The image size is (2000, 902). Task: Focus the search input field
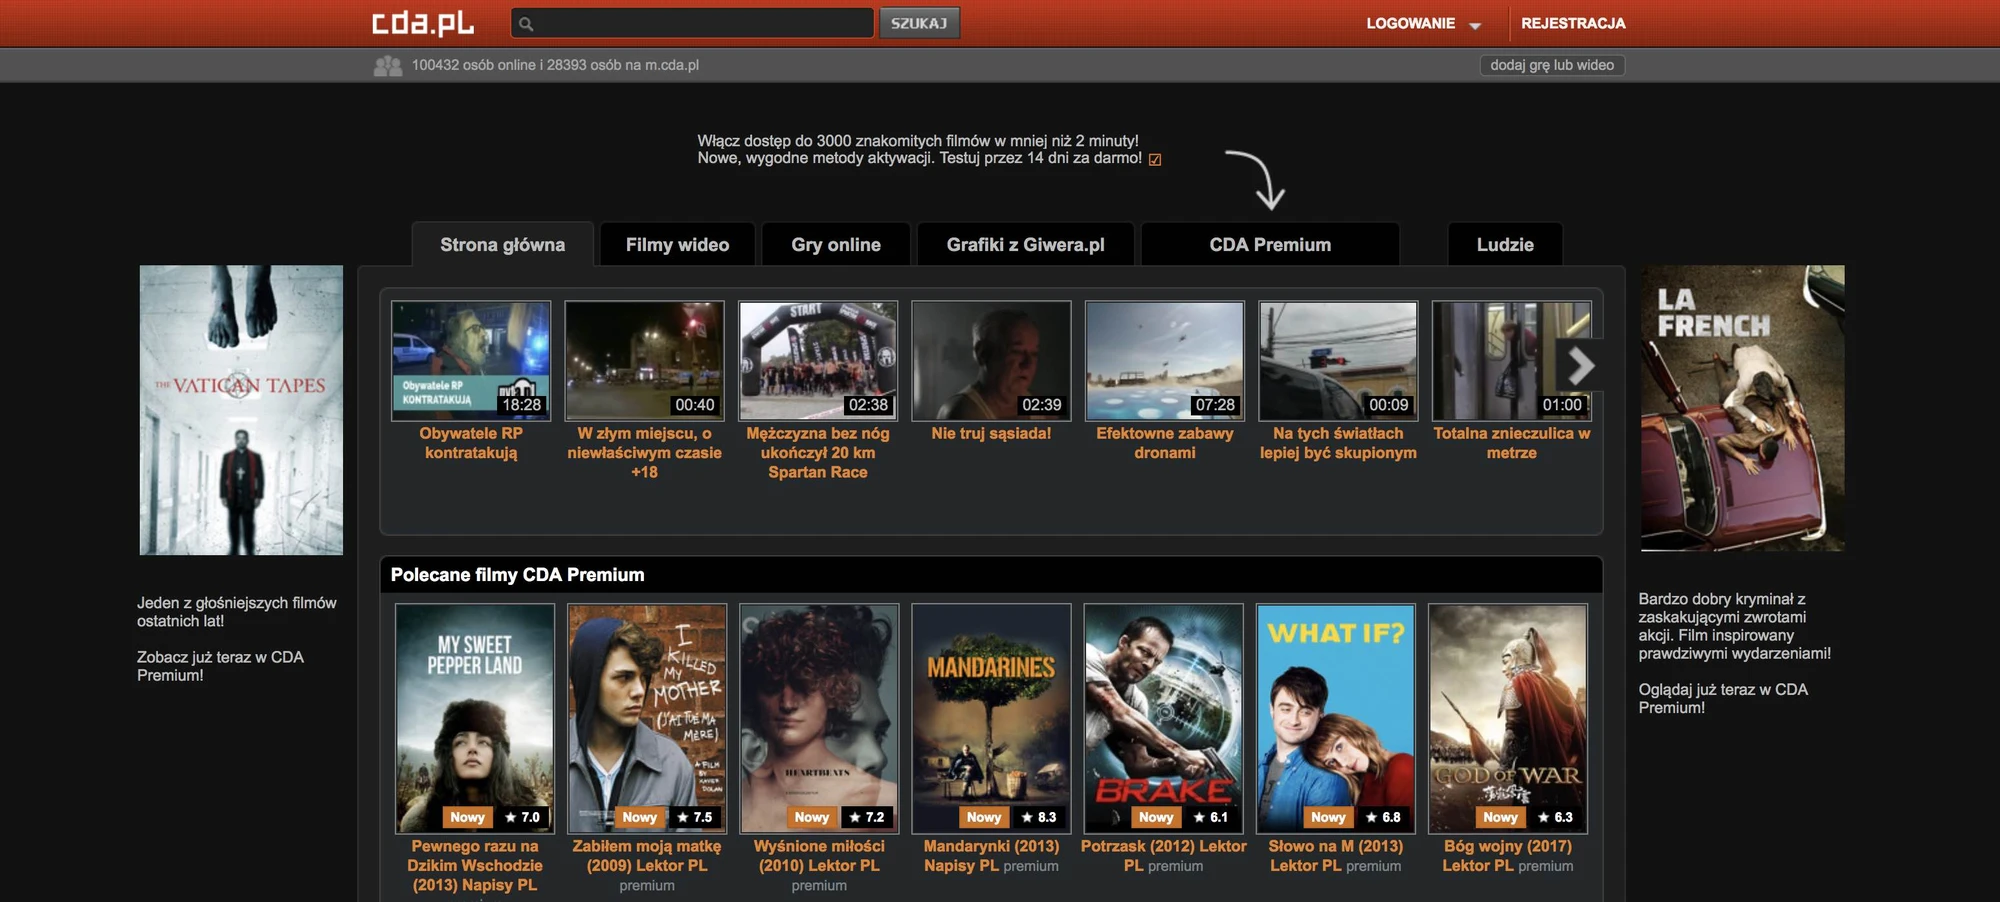click(692, 23)
